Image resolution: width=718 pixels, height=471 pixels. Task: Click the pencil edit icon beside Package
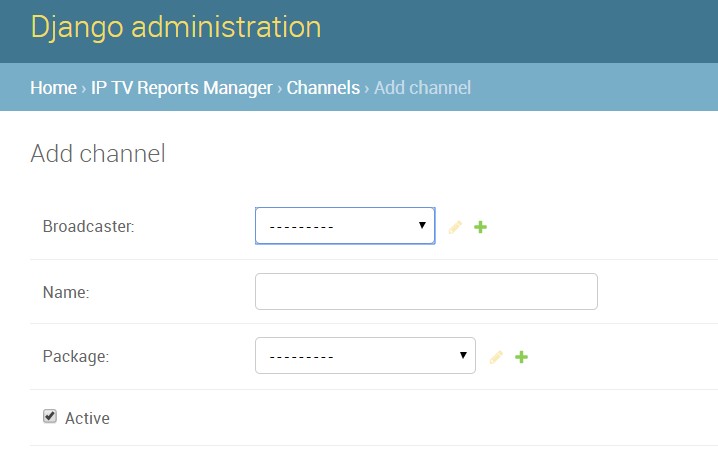(x=496, y=357)
